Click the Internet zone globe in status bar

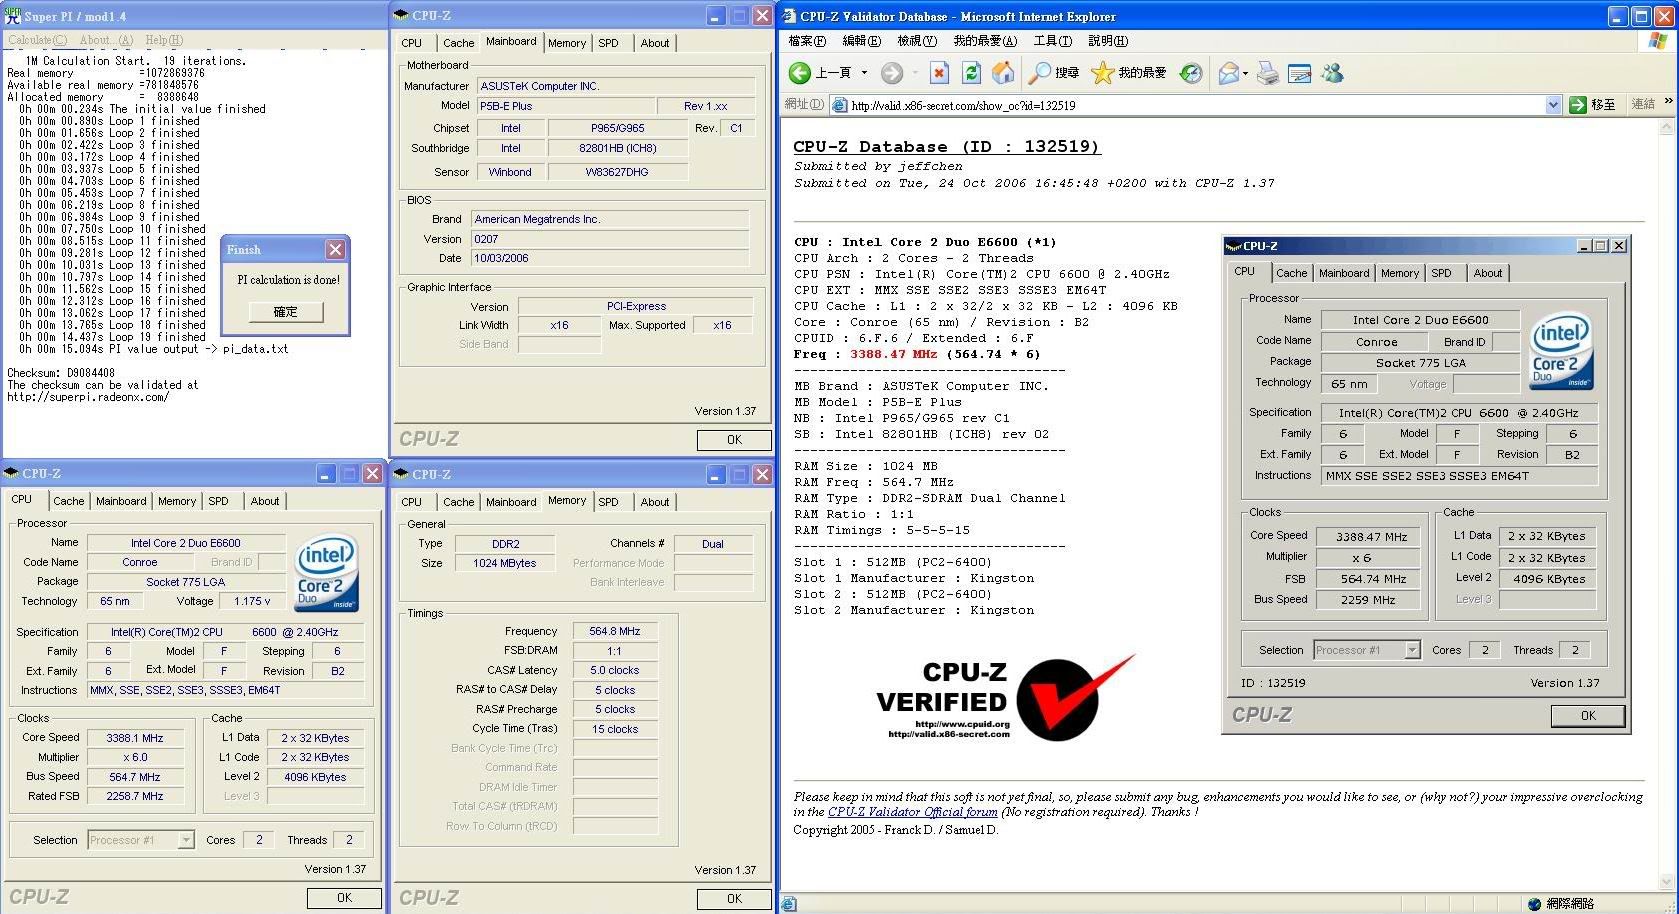coord(1534,904)
